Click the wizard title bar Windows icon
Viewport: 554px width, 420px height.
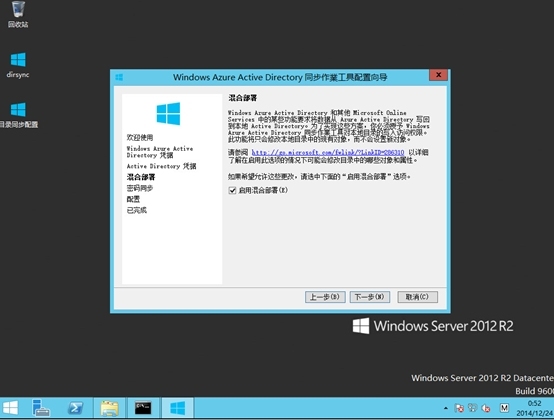[x=119, y=77]
